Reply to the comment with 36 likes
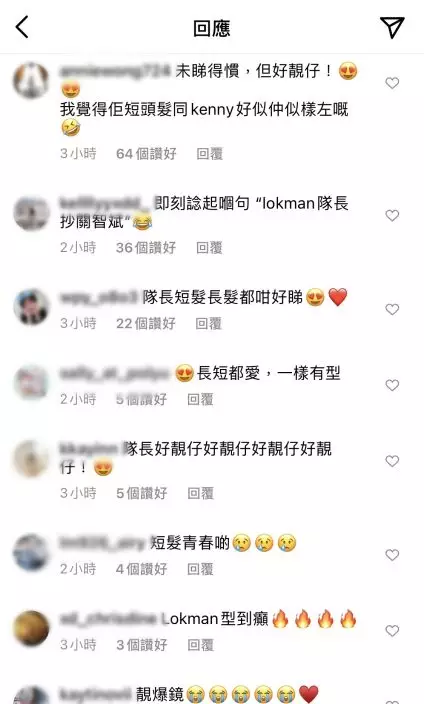The width and height of the screenshot is (424, 704). tap(209, 248)
